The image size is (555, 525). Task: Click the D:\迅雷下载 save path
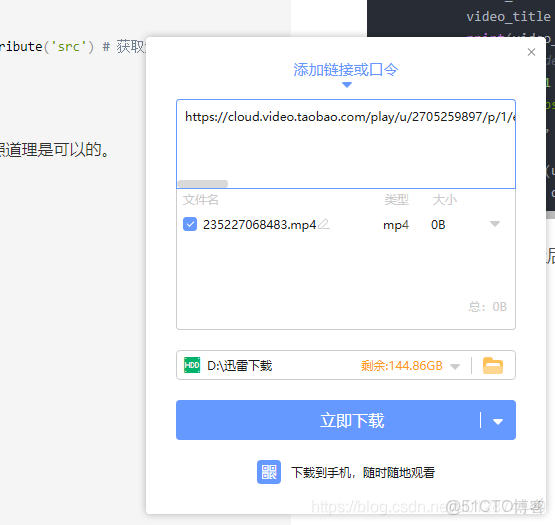coord(240,366)
